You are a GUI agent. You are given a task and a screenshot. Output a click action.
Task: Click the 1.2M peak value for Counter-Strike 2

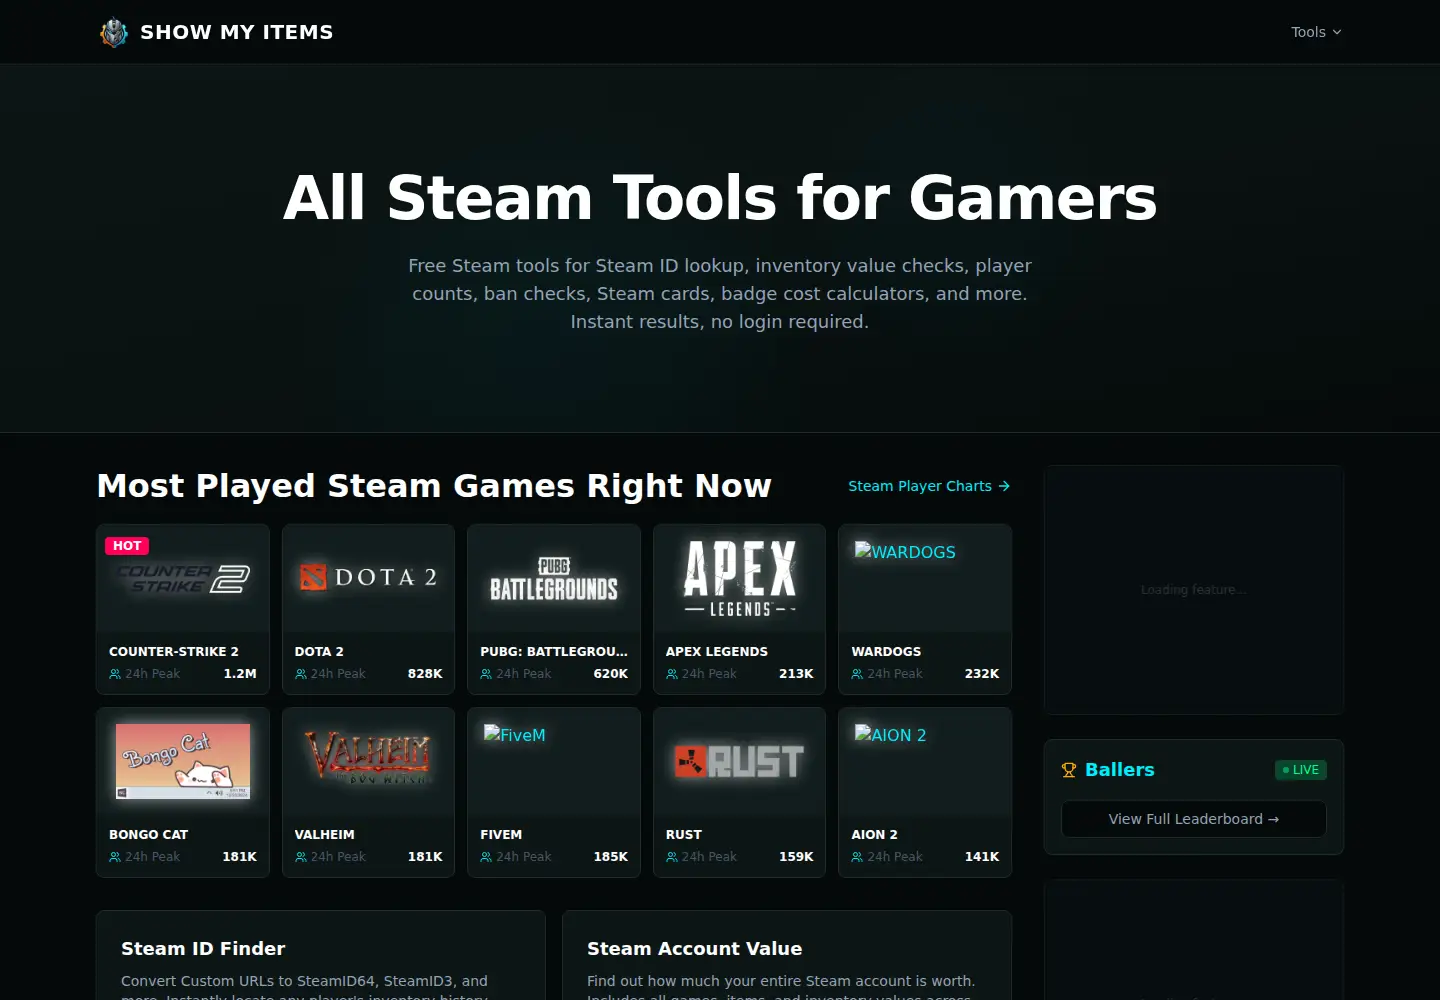[240, 674]
